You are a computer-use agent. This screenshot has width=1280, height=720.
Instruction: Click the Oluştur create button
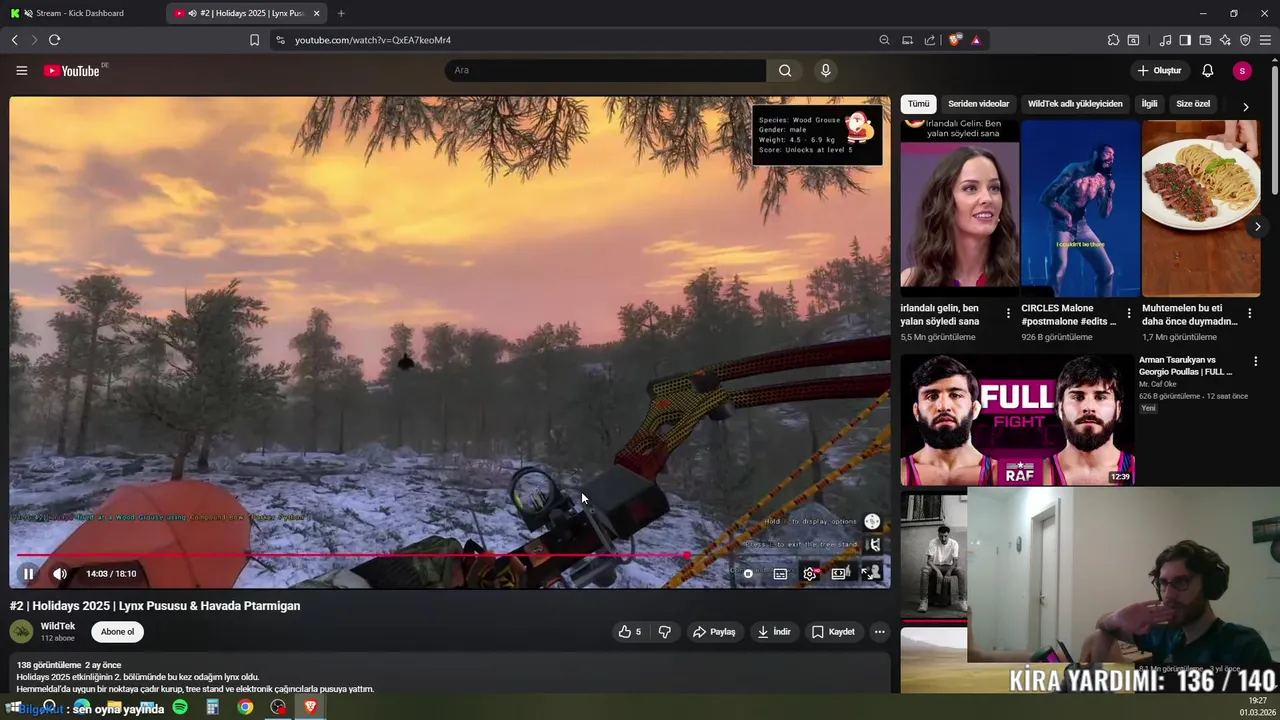[x=1159, y=70]
